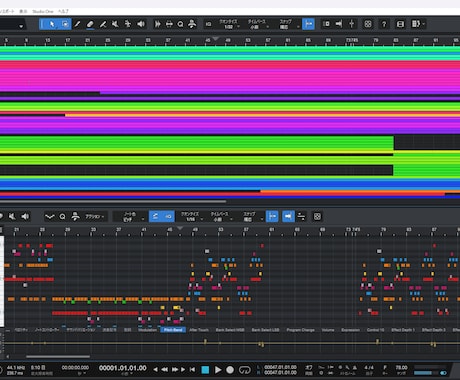Select the Split knife tool
Viewport: 460px width, 380px height.
pyautogui.click(x=103, y=24)
